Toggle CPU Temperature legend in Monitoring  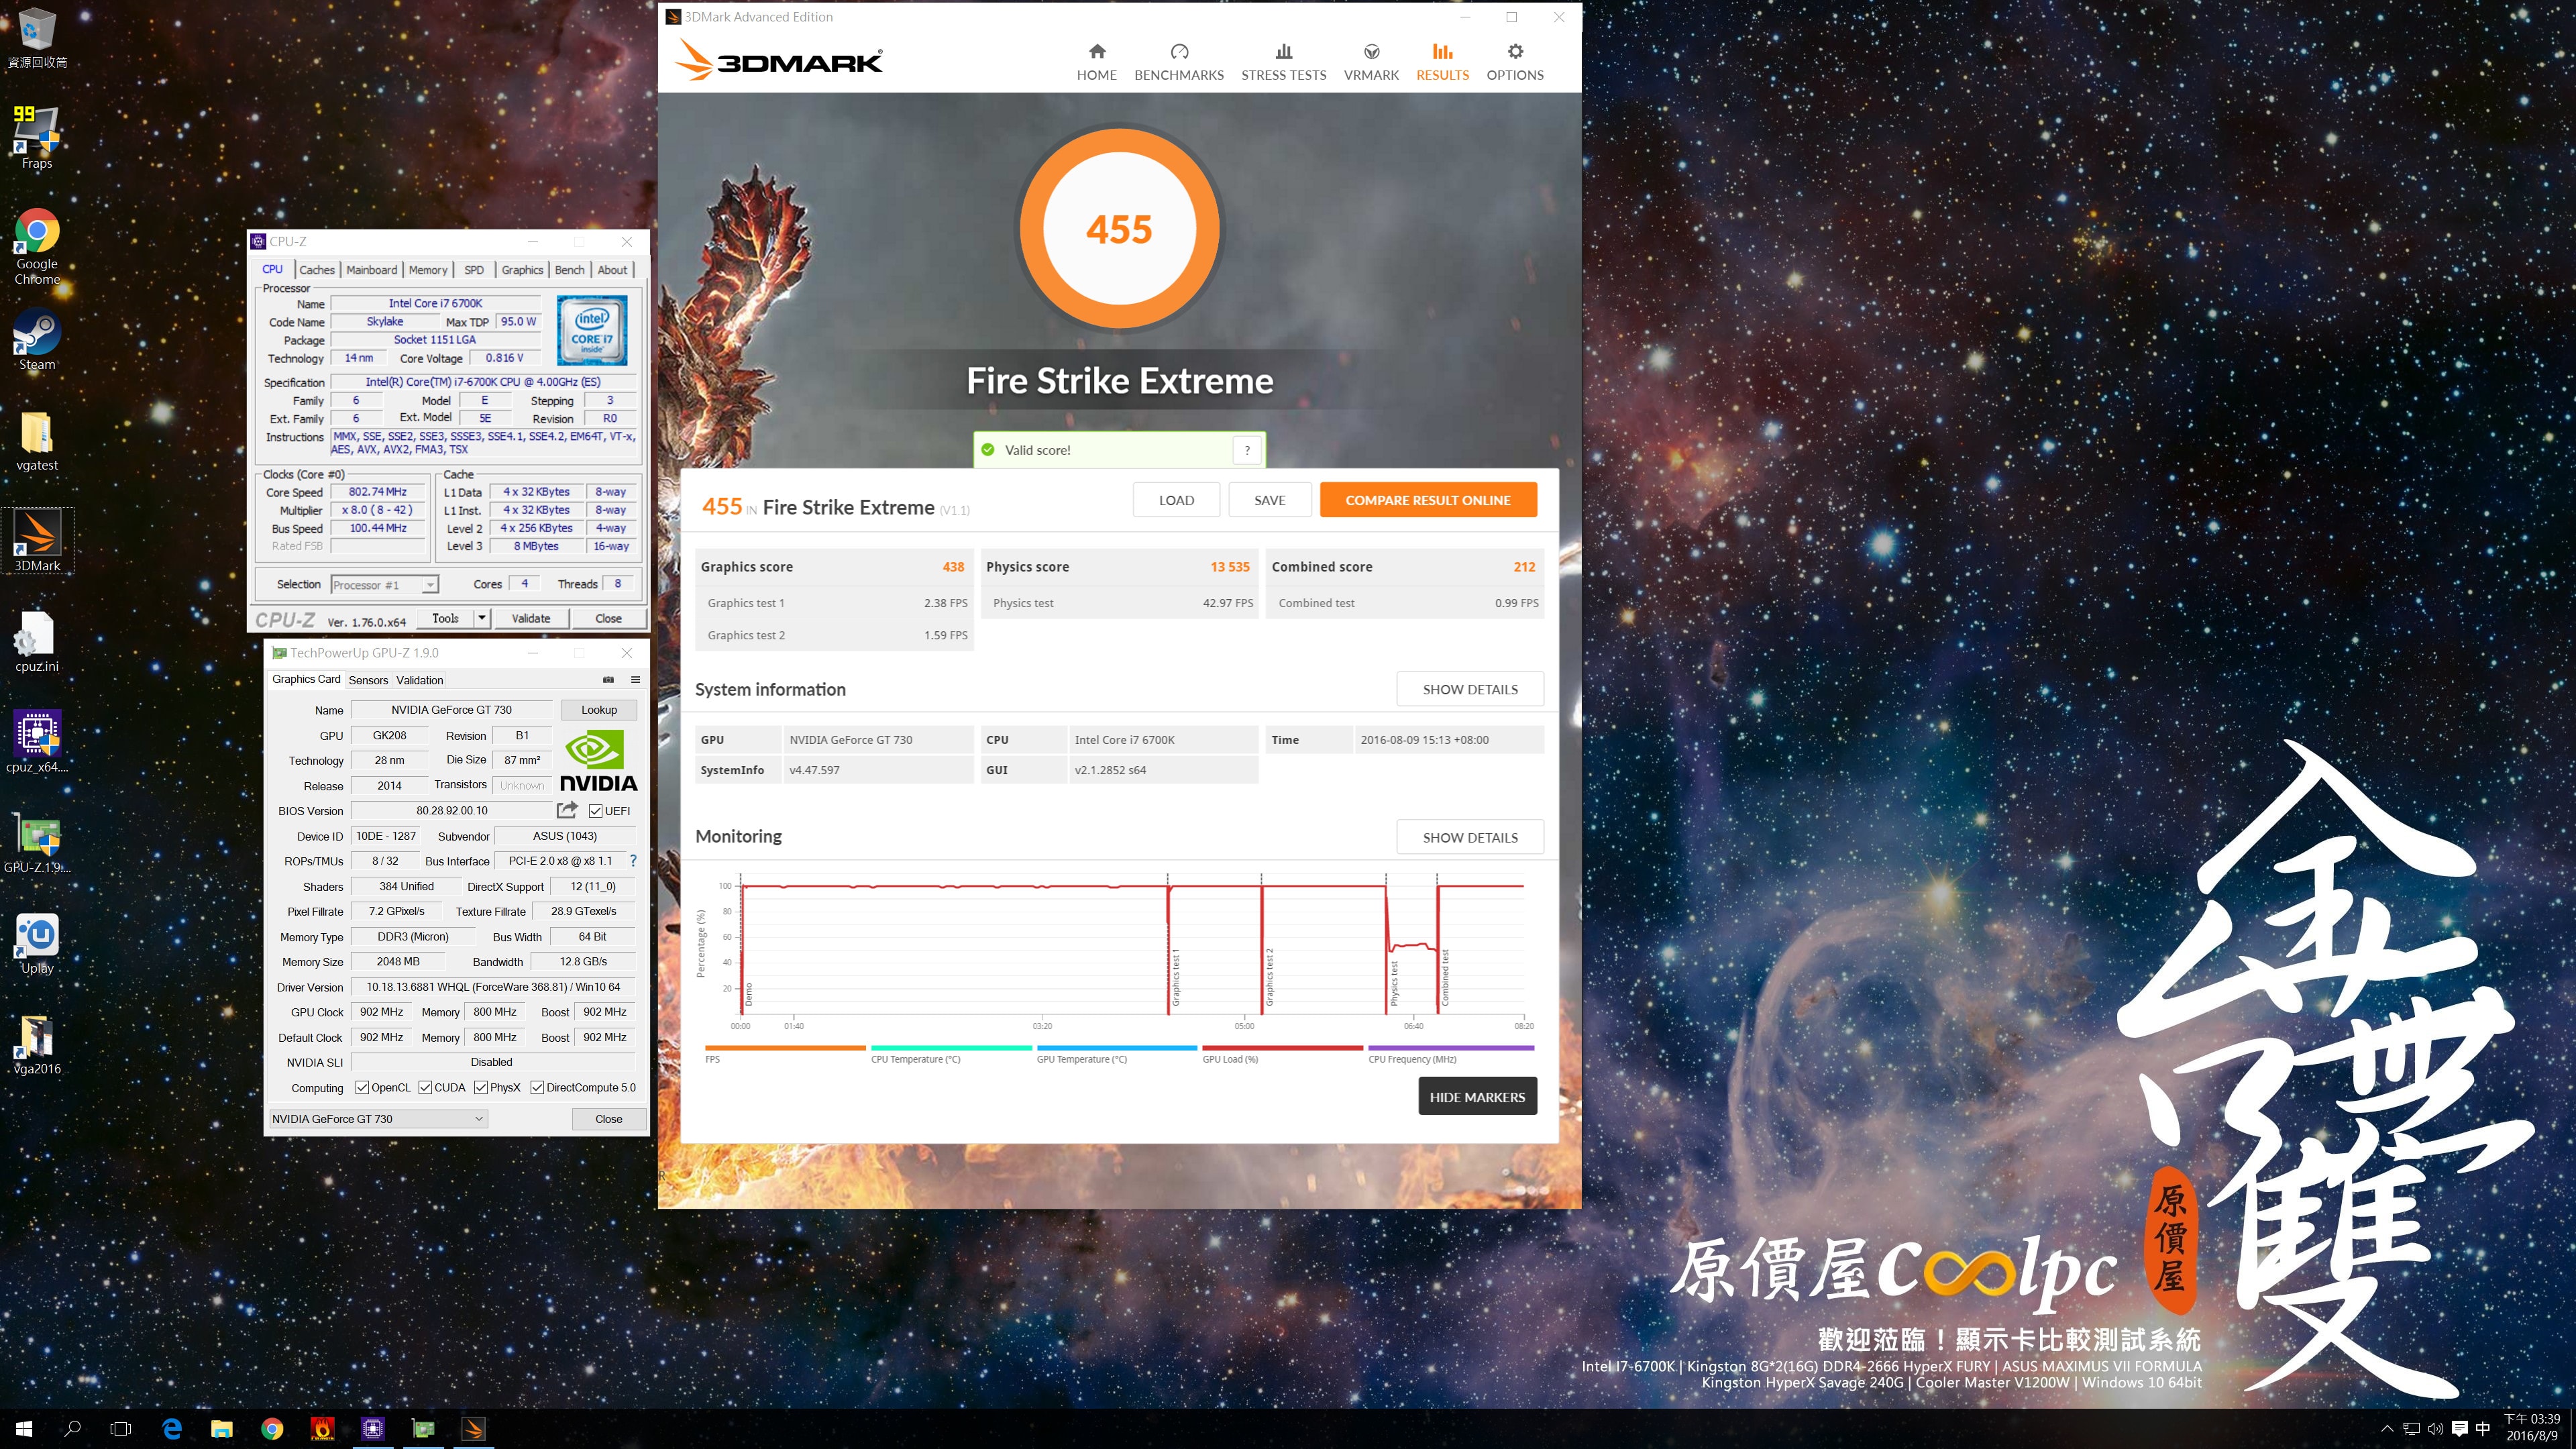[x=951, y=1053]
